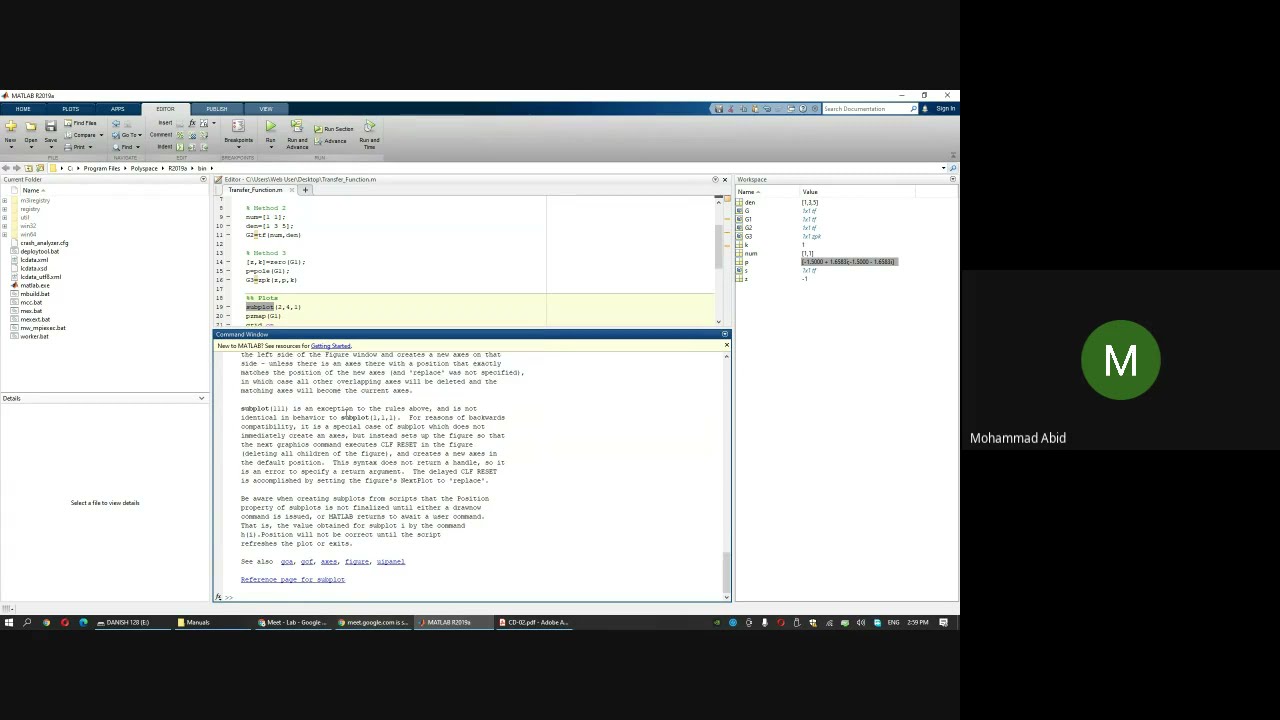Click the Sign In link
This screenshot has width=1280, height=720.
[945, 109]
